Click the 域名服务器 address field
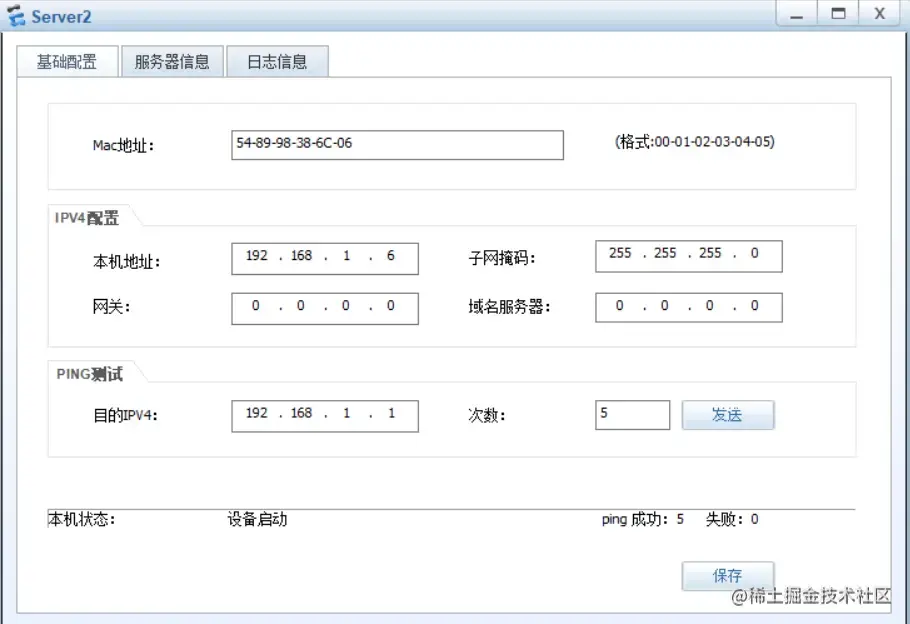 tap(688, 307)
